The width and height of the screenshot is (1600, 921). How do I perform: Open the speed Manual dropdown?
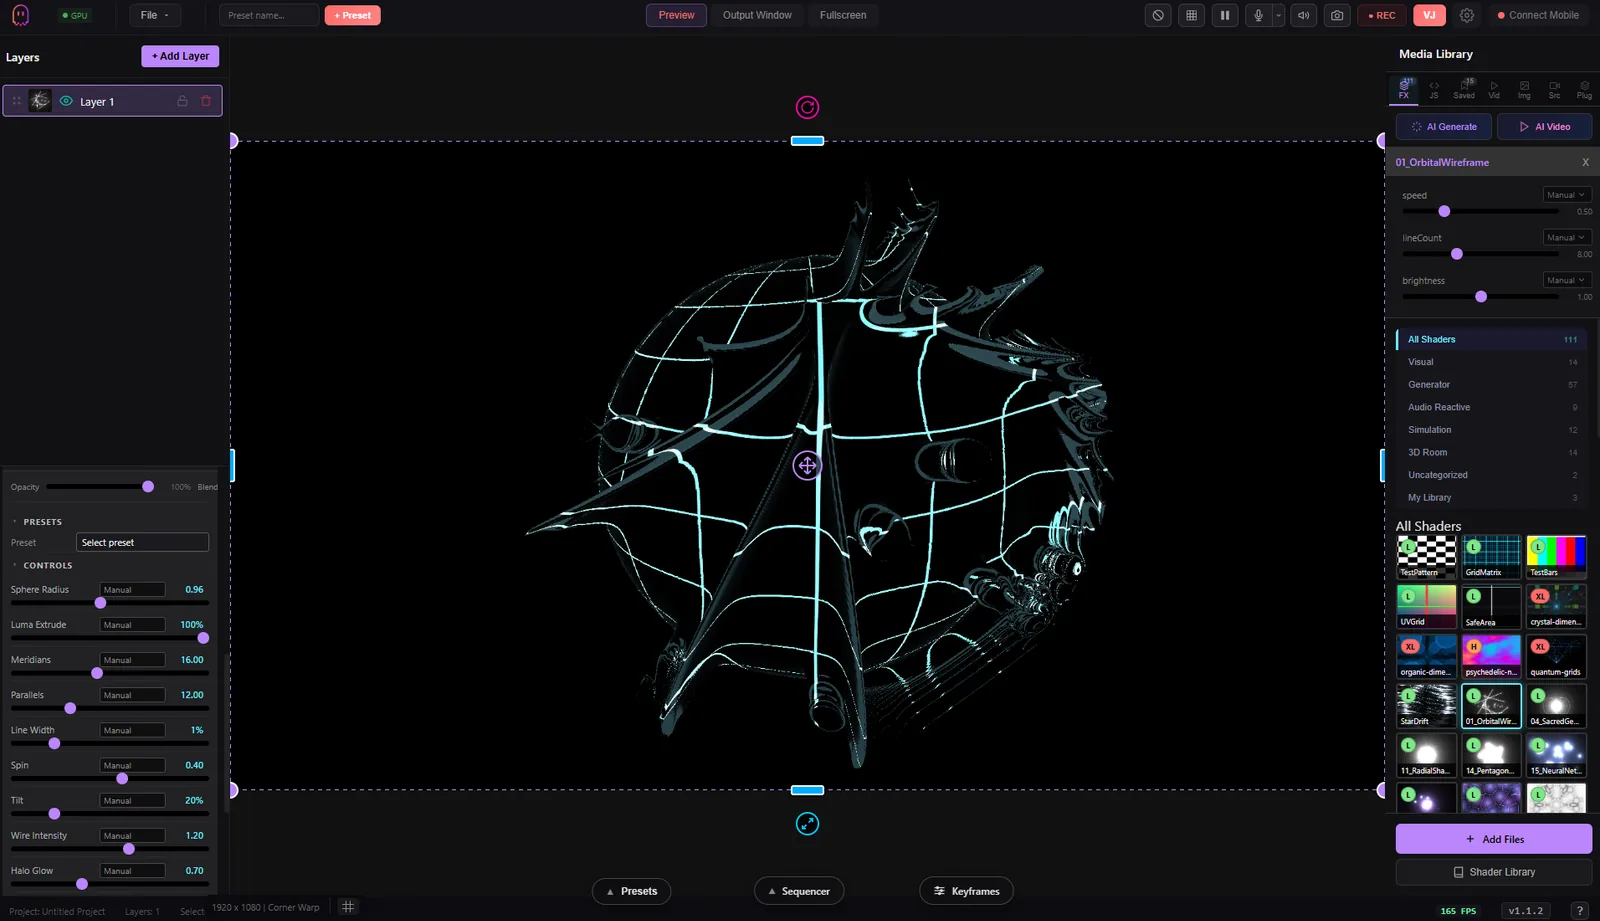click(x=1566, y=195)
